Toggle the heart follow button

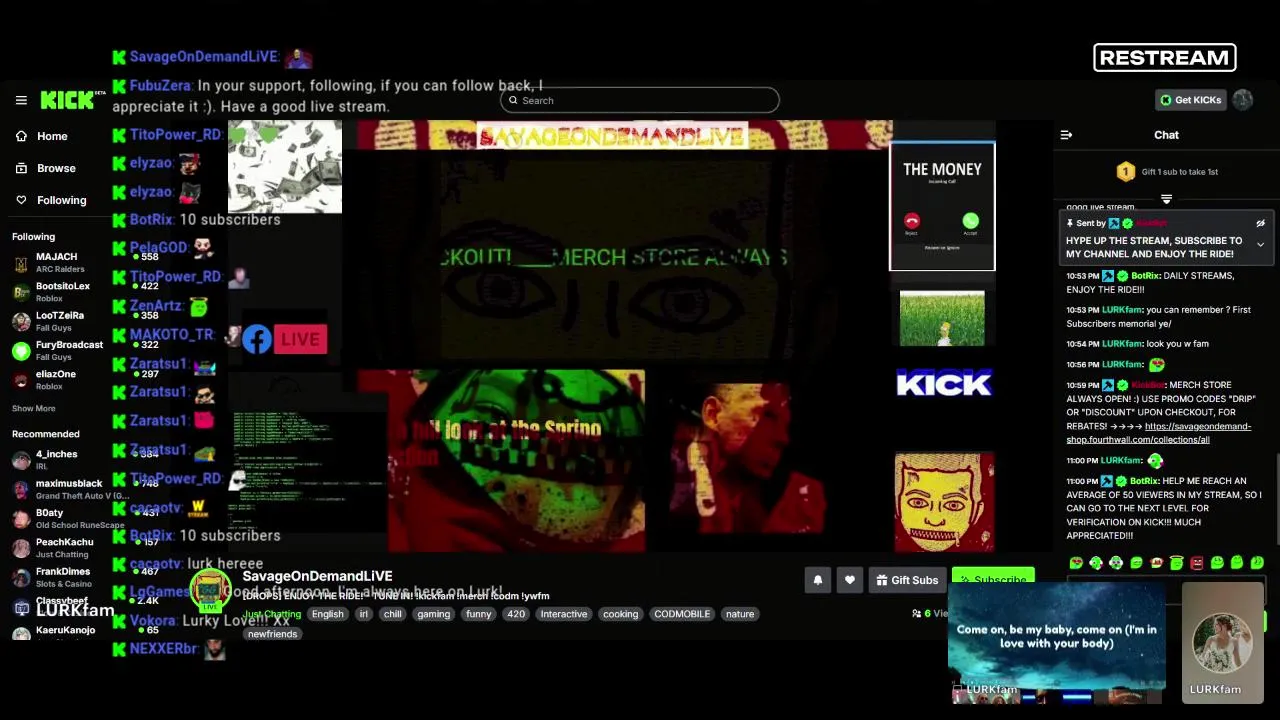(850, 580)
